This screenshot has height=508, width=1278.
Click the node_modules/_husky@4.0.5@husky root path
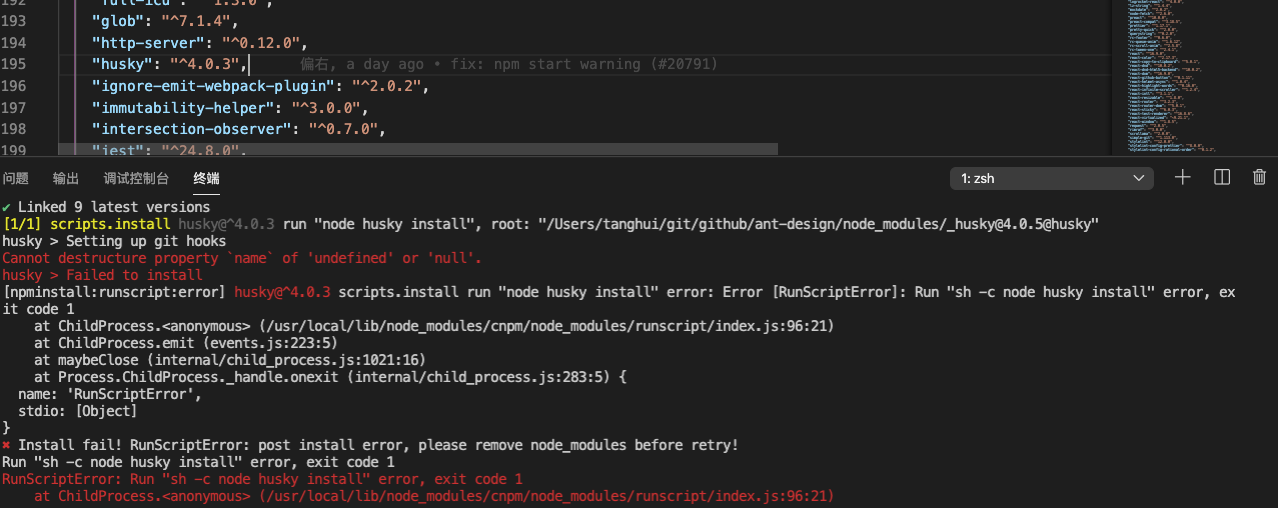[x=819, y=224]
